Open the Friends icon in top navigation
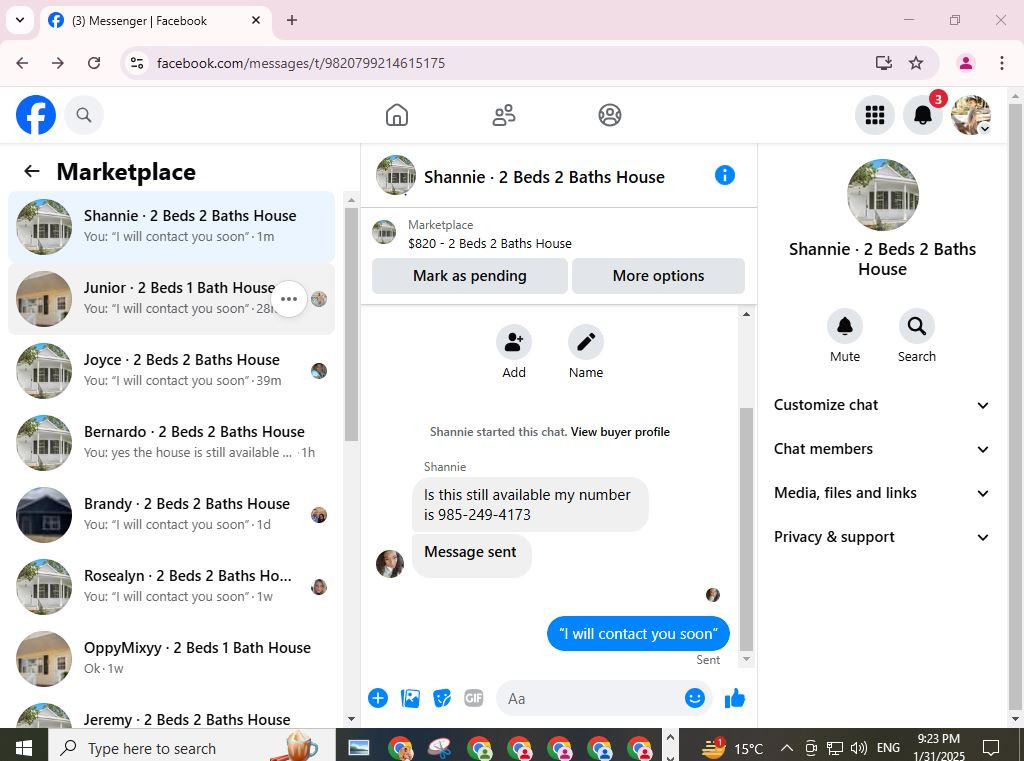1024x761 pixels. tap(504, 115)
